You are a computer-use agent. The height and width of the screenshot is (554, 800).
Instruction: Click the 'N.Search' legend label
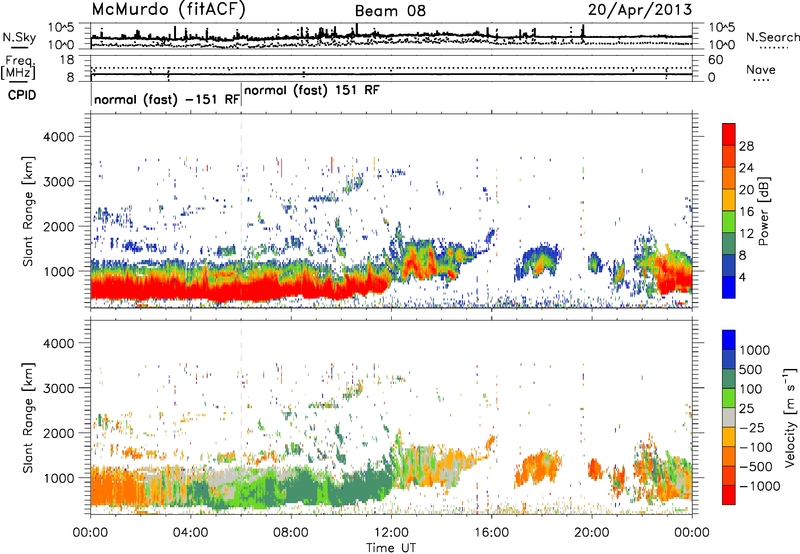click(x=772, y=37)
